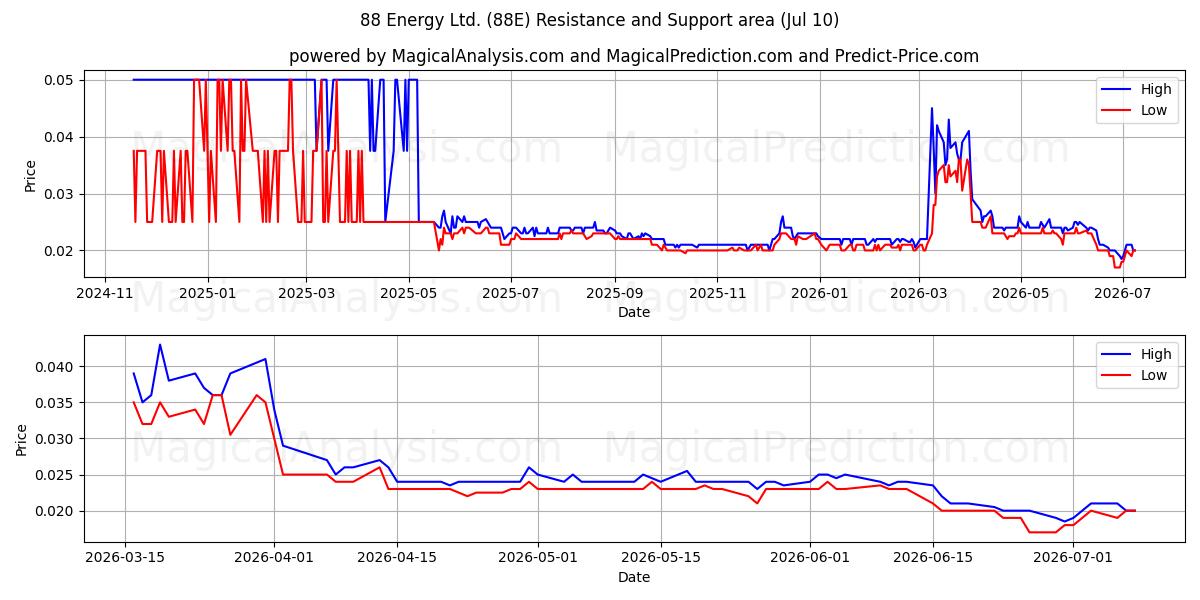Click the '0.04' y-axis label on the top chart
Viewport: 1200px width, 600px height.
tap(61, 137)
